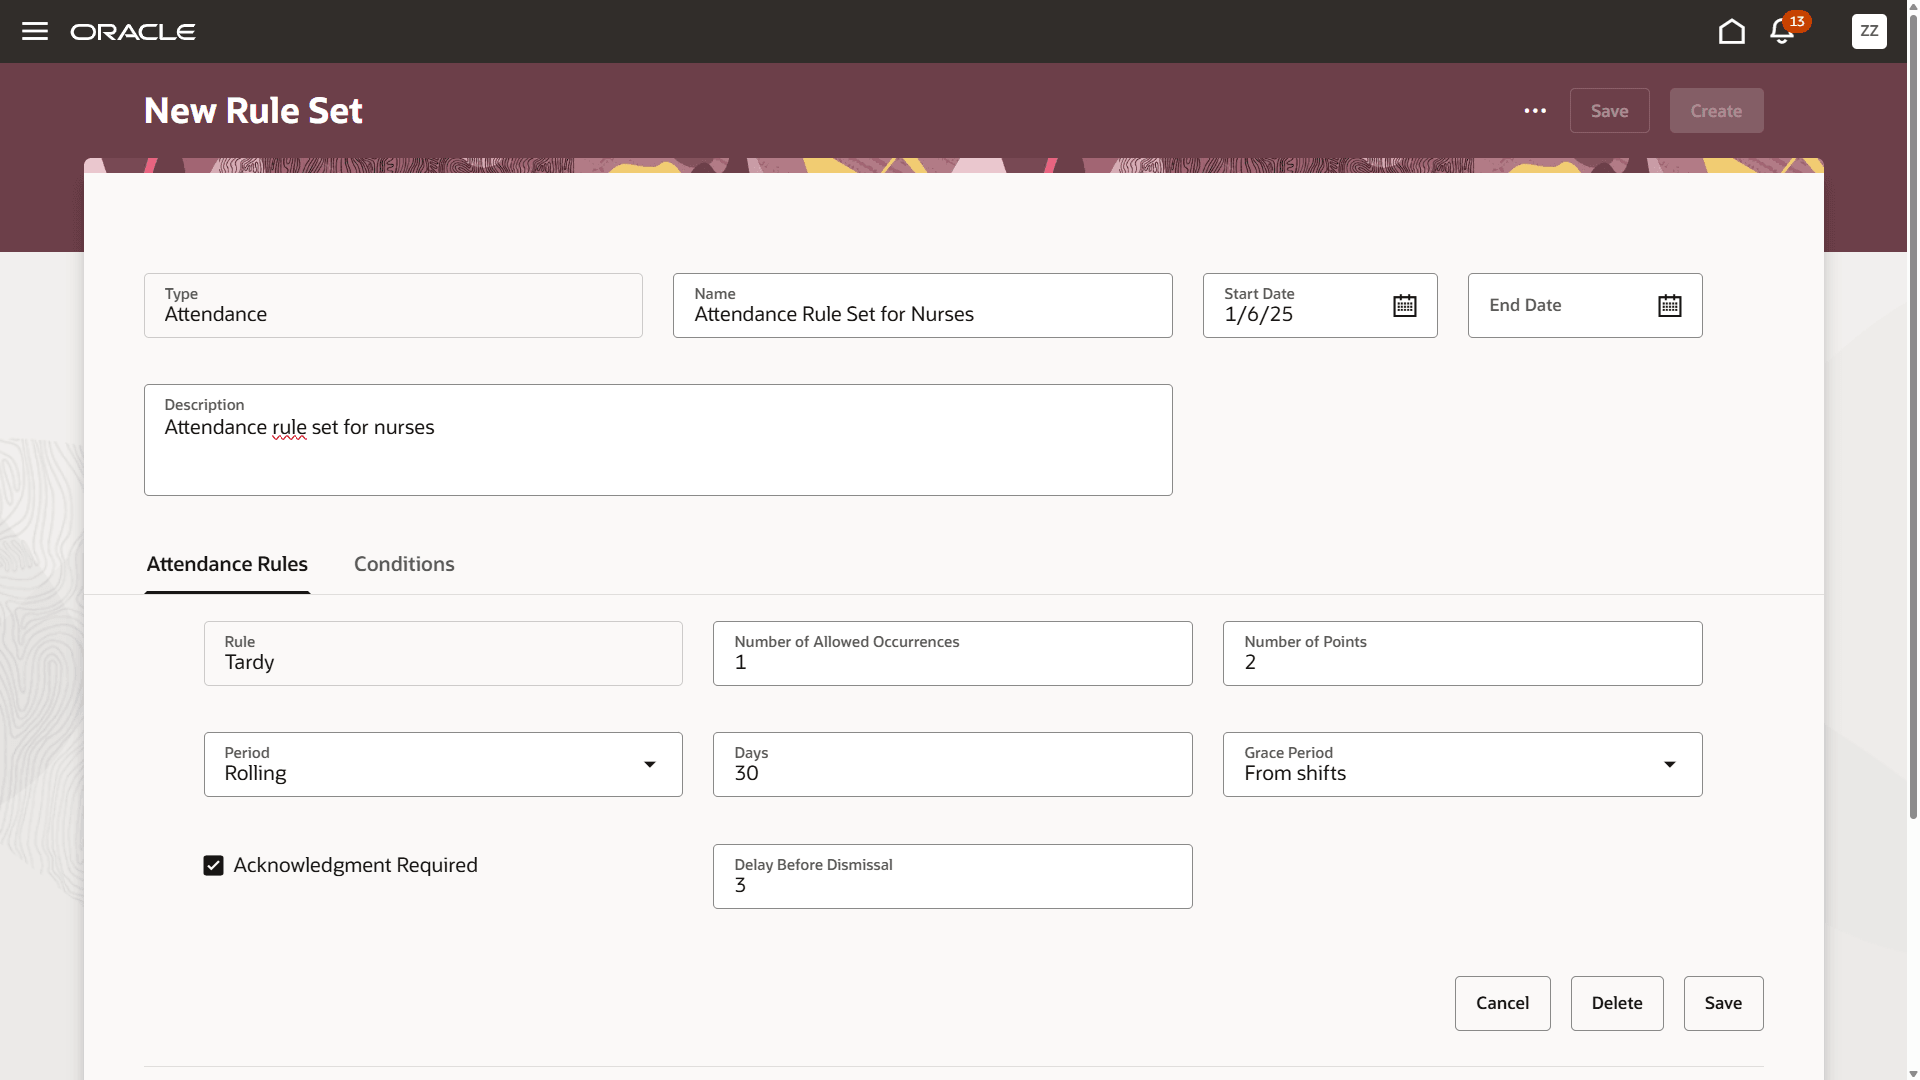Open the three-dot more actions menu

click(x=1535, y=111)
